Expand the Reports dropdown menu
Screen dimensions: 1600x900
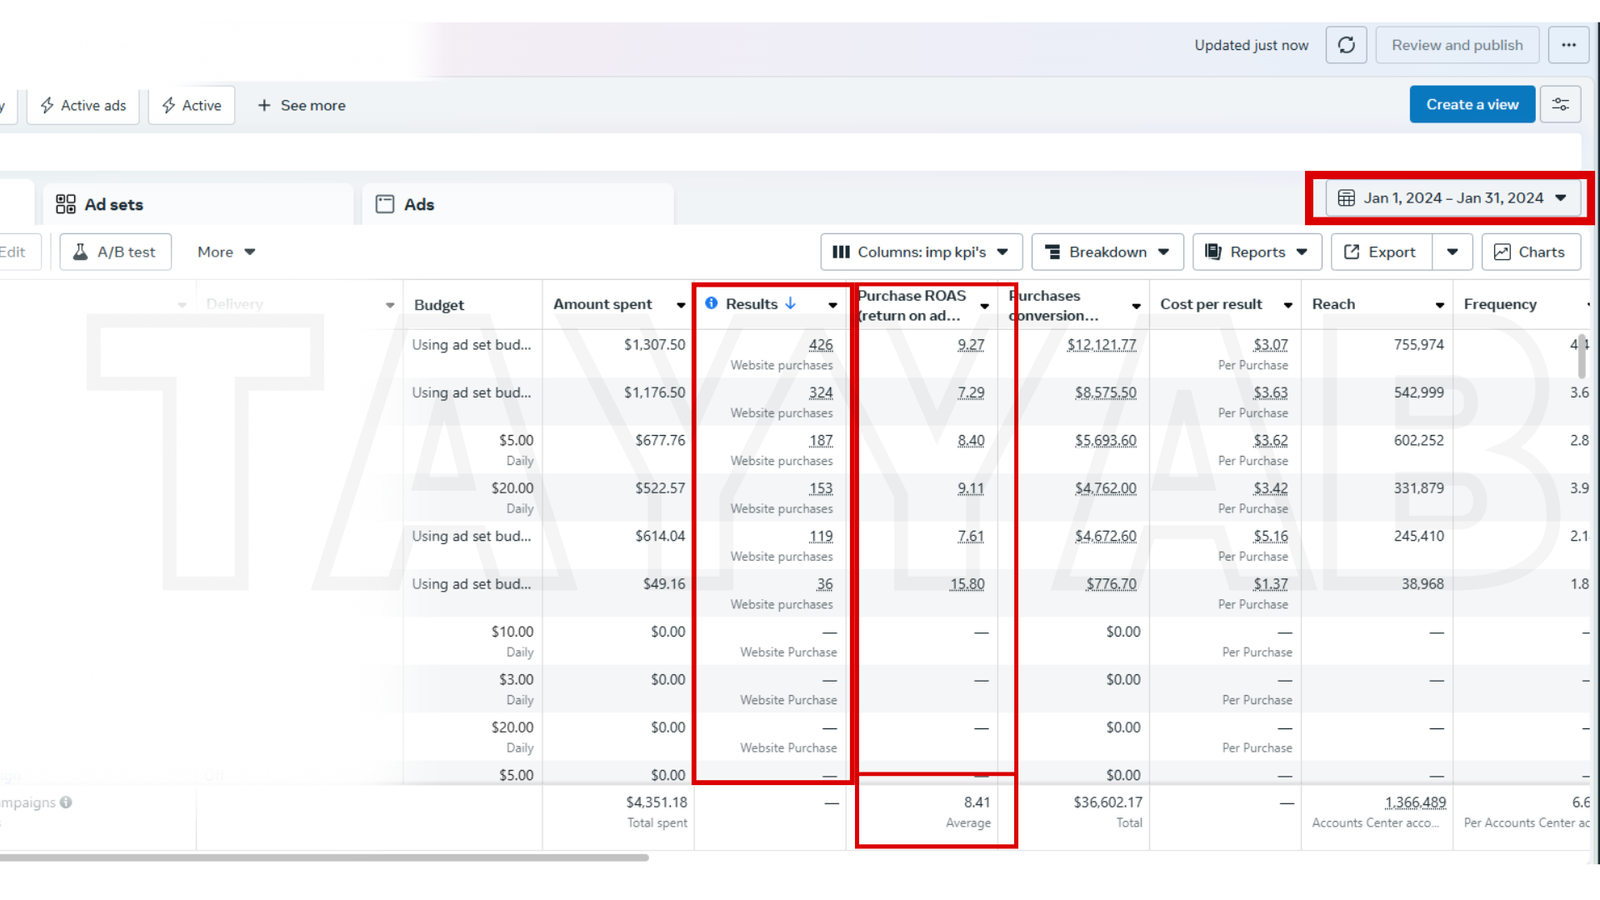click(1256, 252)
